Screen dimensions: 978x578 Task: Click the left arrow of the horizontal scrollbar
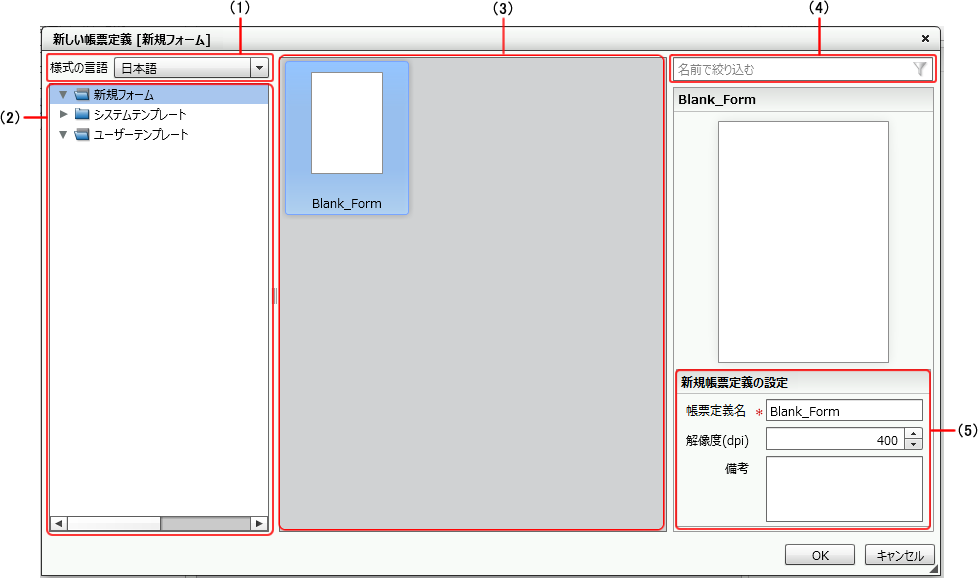coord(59,523)
